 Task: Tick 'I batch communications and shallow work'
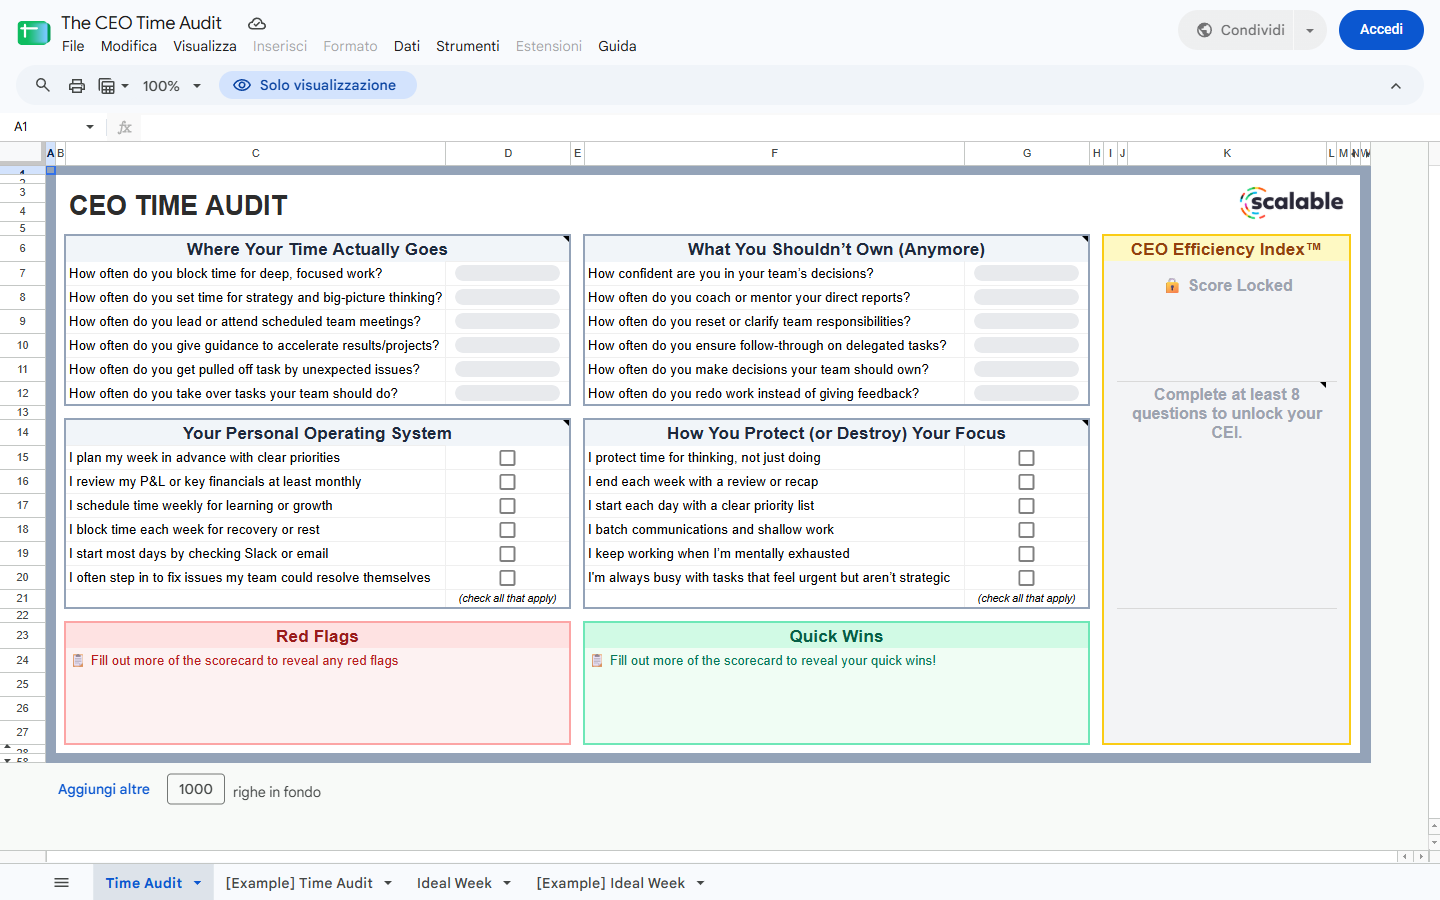pyautogui.click(x=1026, y=530)
